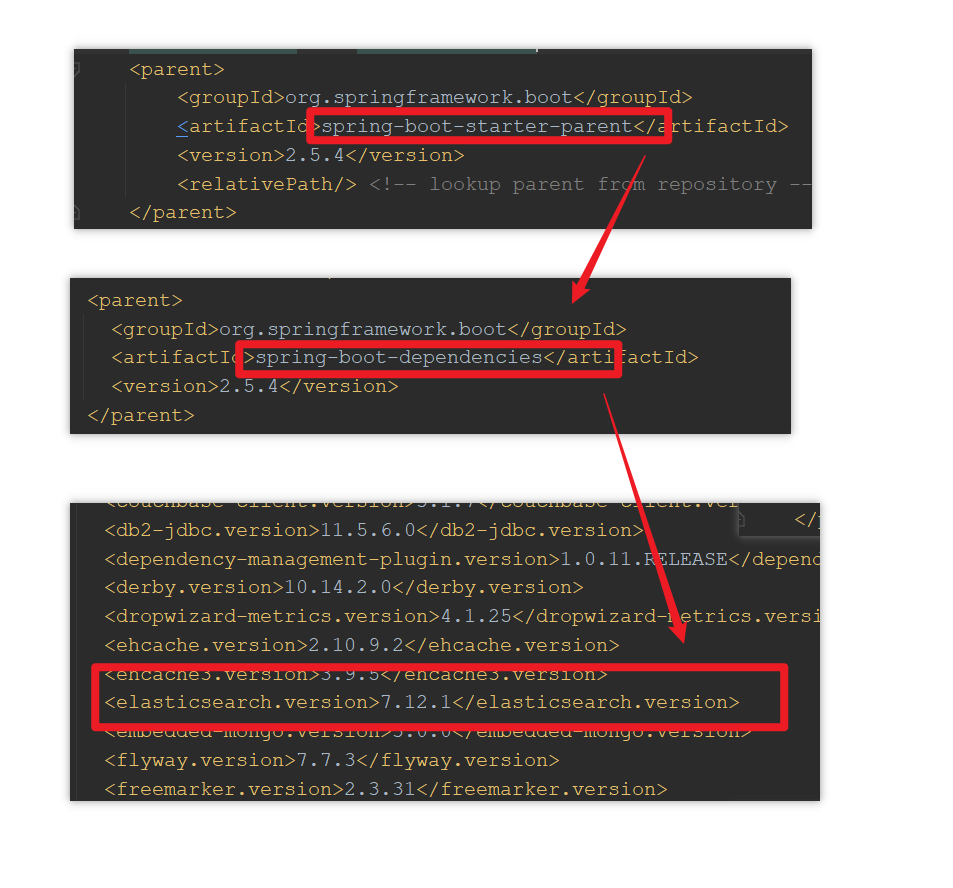Click groupId org.springframework.boot in top panel
Viewport: 953px width, 888px height.
tap(435, 98)
